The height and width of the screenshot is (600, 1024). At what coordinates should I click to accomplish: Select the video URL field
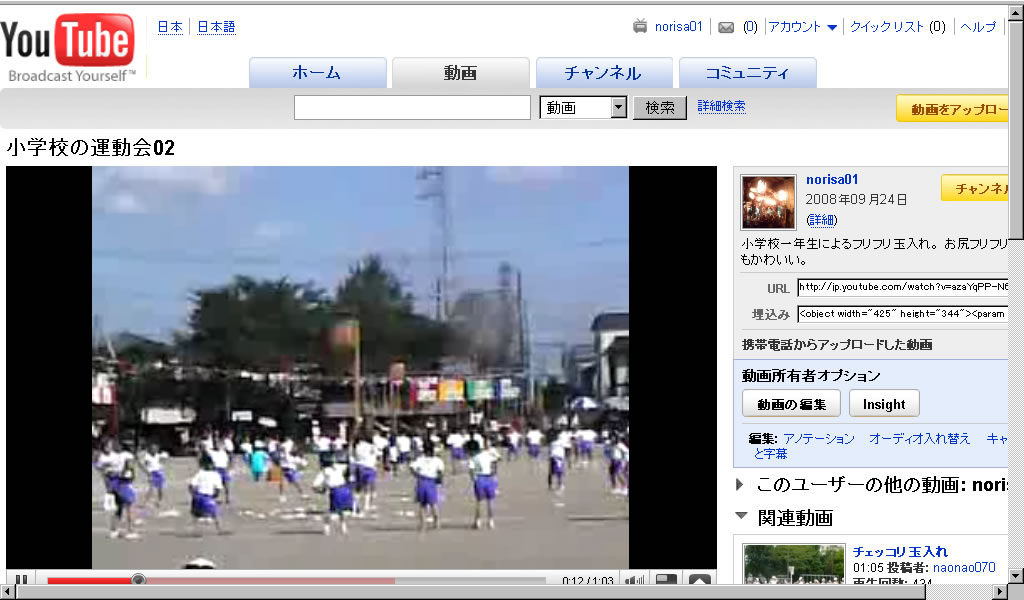pos(902,287)
